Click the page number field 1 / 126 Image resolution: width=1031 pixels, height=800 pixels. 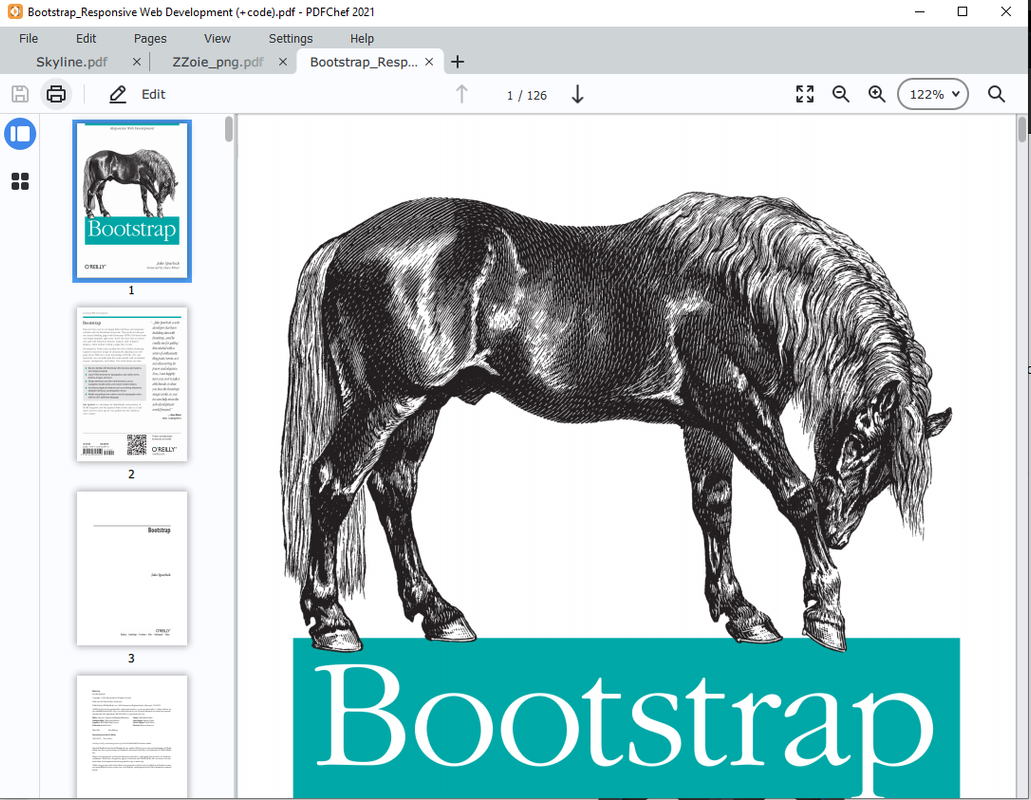click(x=526, y=95)
